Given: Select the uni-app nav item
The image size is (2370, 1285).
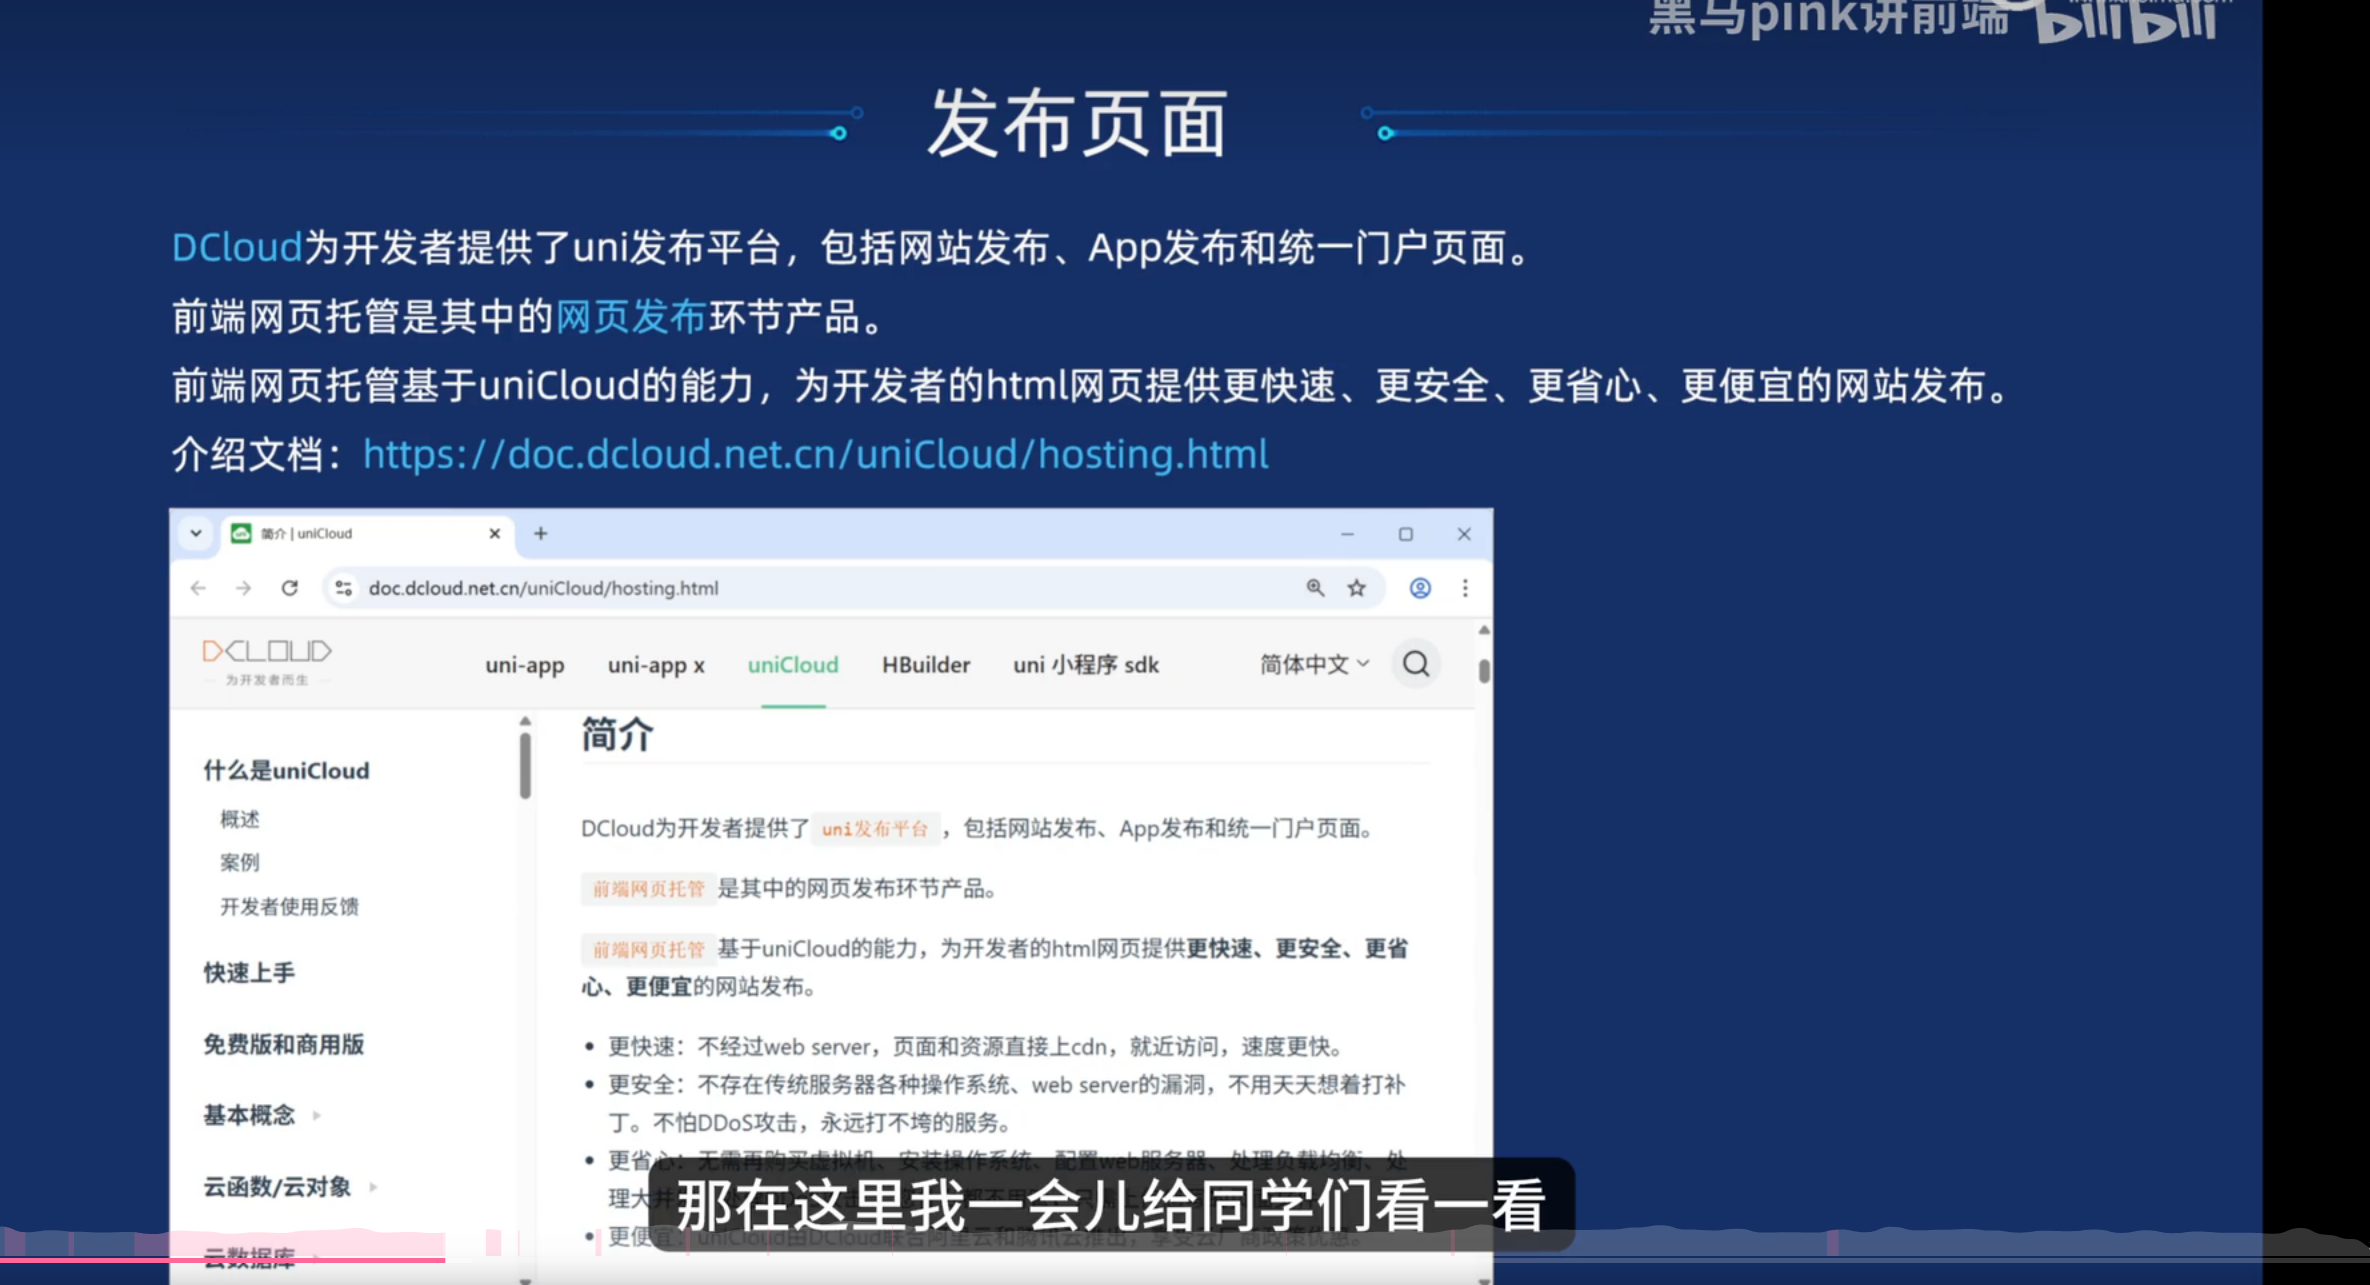Looking at the screenshot, I should coord(524,665).
